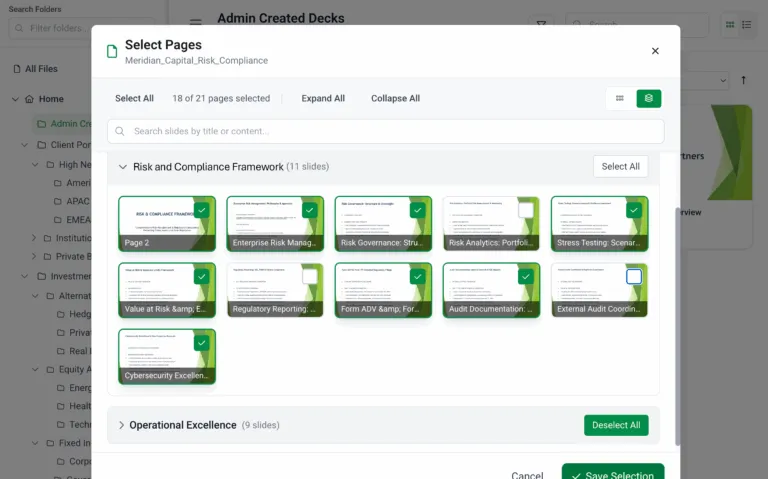Collapse the Home tree node
The width and height of the screenshot is (768, 479).
coord(15,99)
